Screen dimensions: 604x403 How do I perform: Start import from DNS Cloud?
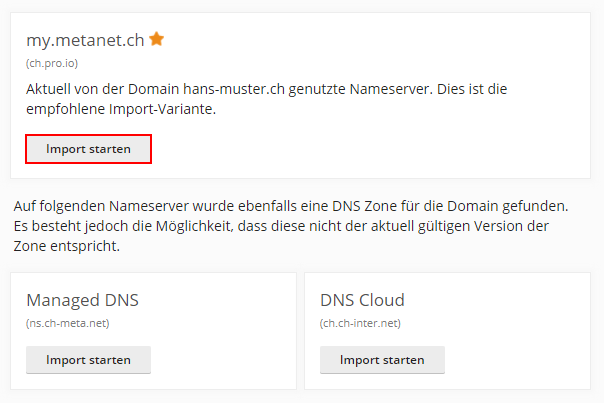click(382, 360)
